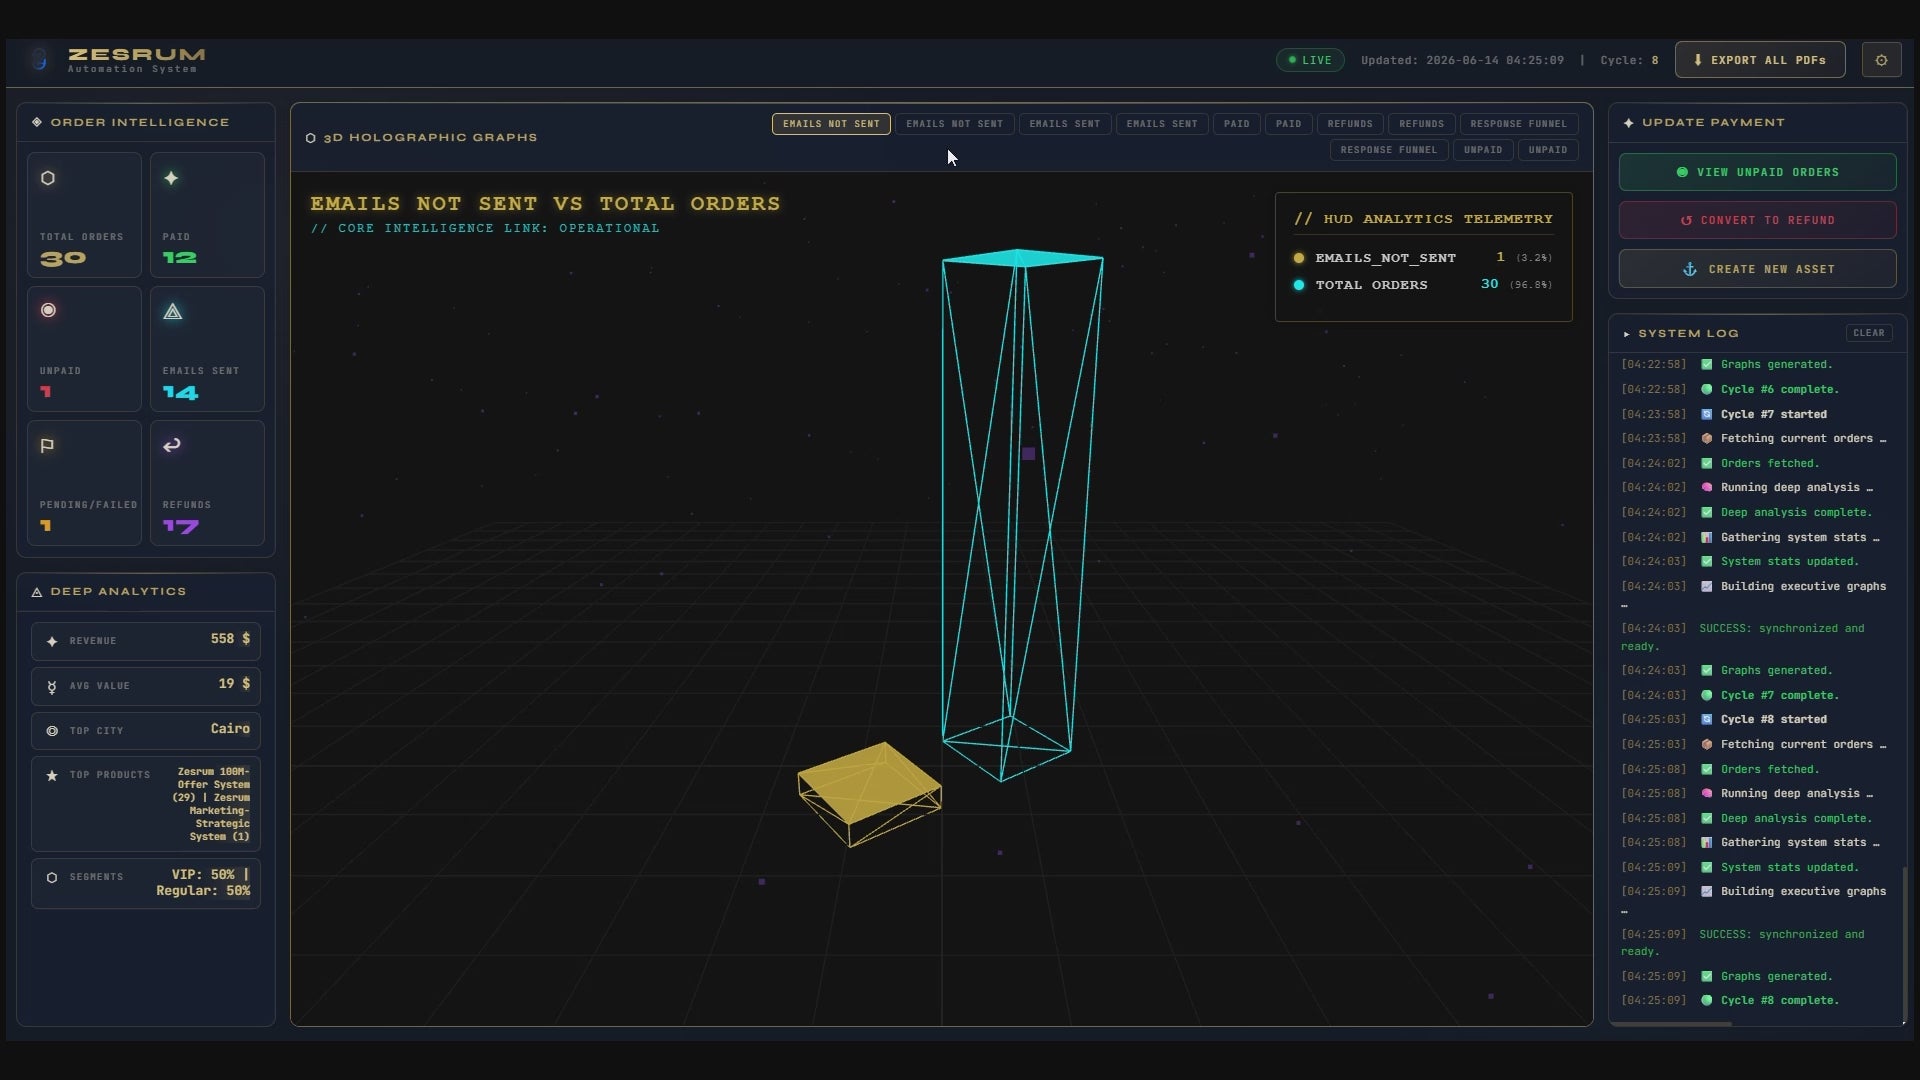Click the Revenue sparkle icon

click(52, 641)
